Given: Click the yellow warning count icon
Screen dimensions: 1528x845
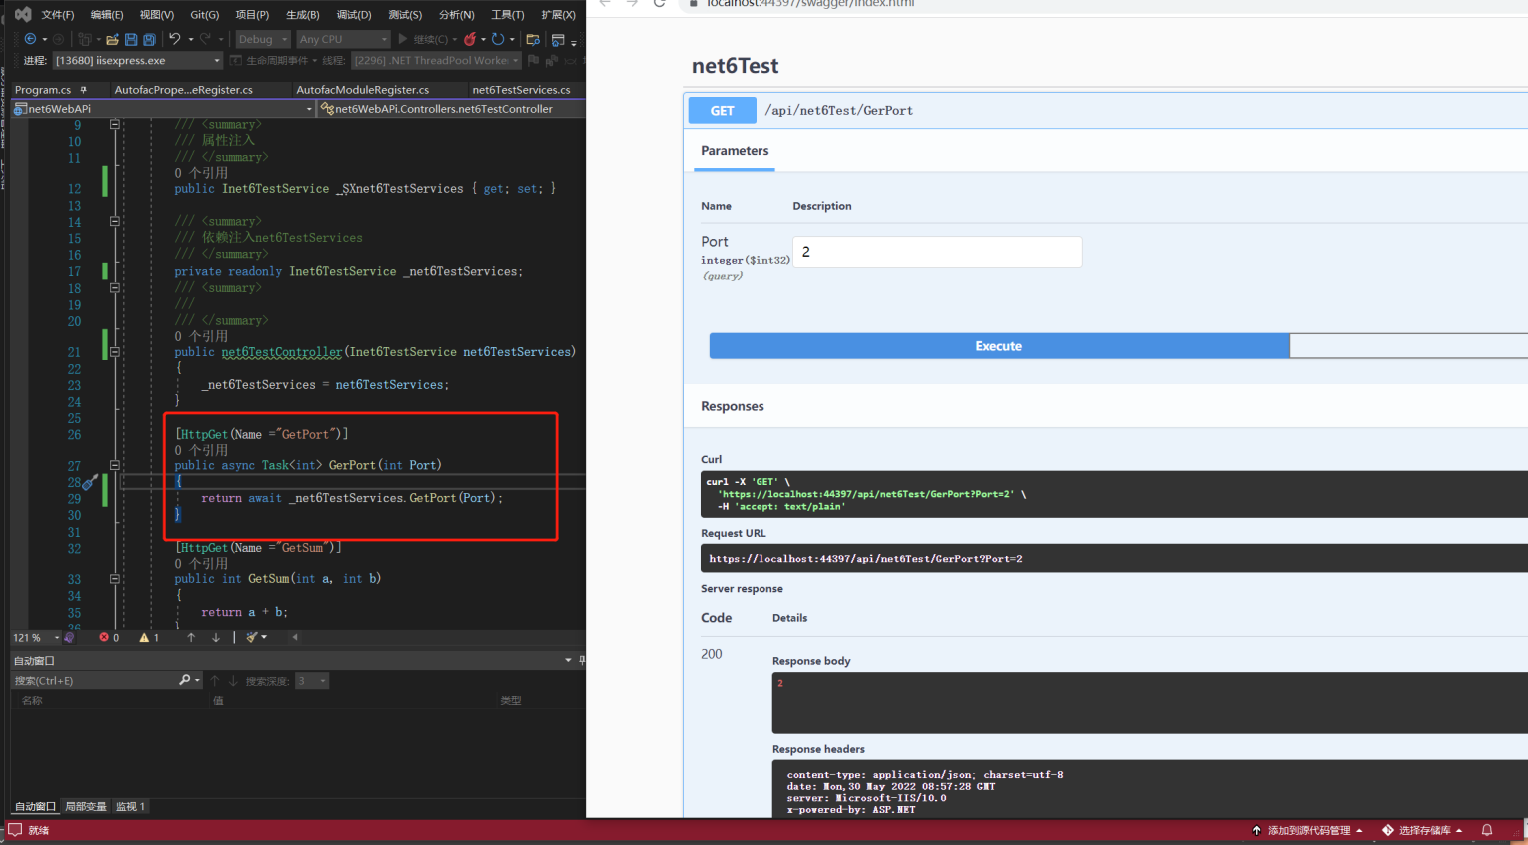Looking at the screenshot, I should click(x=144, y=637).
